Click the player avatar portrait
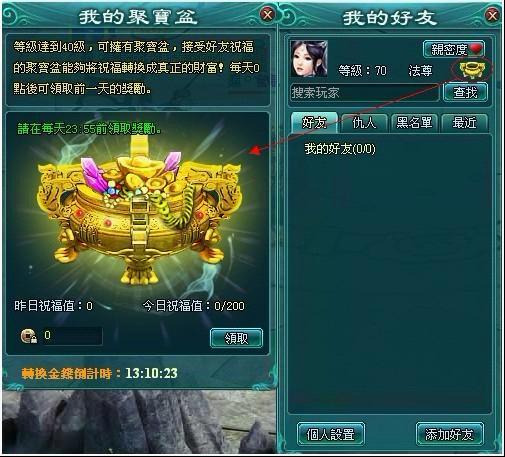Image resolution: width=505 pixels, height=457 pixels. pos(309,59)
